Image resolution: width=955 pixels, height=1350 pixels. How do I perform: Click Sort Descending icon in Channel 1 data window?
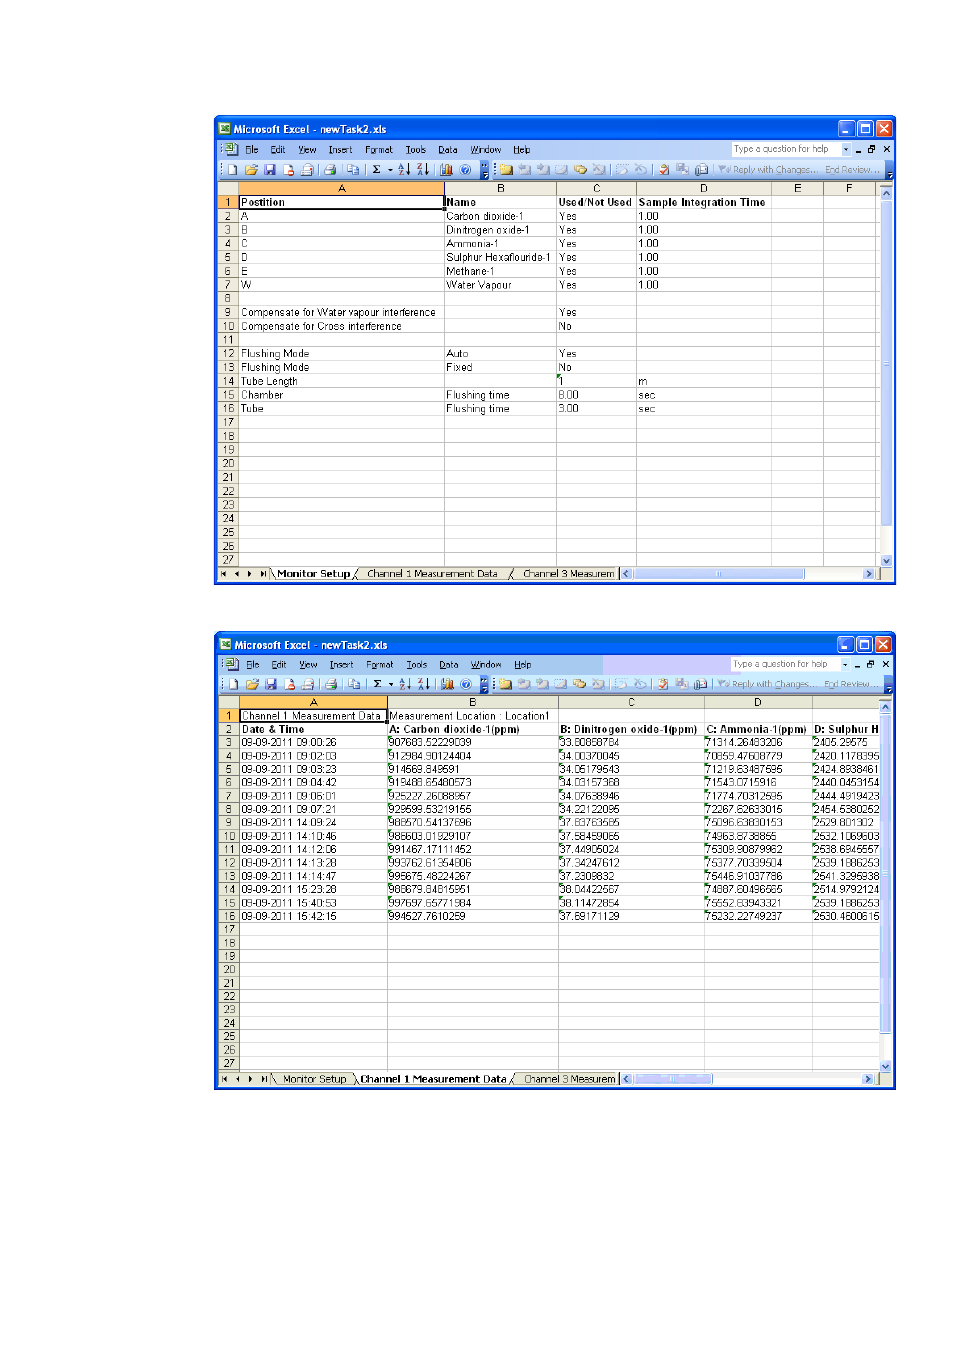423,685
